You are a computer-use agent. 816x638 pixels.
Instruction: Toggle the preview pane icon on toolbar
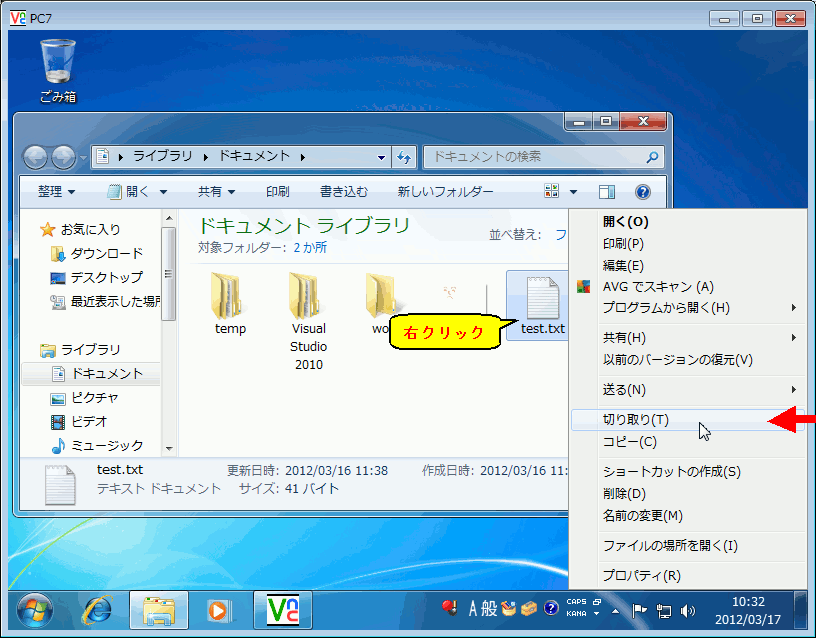(x=608, y=191)
